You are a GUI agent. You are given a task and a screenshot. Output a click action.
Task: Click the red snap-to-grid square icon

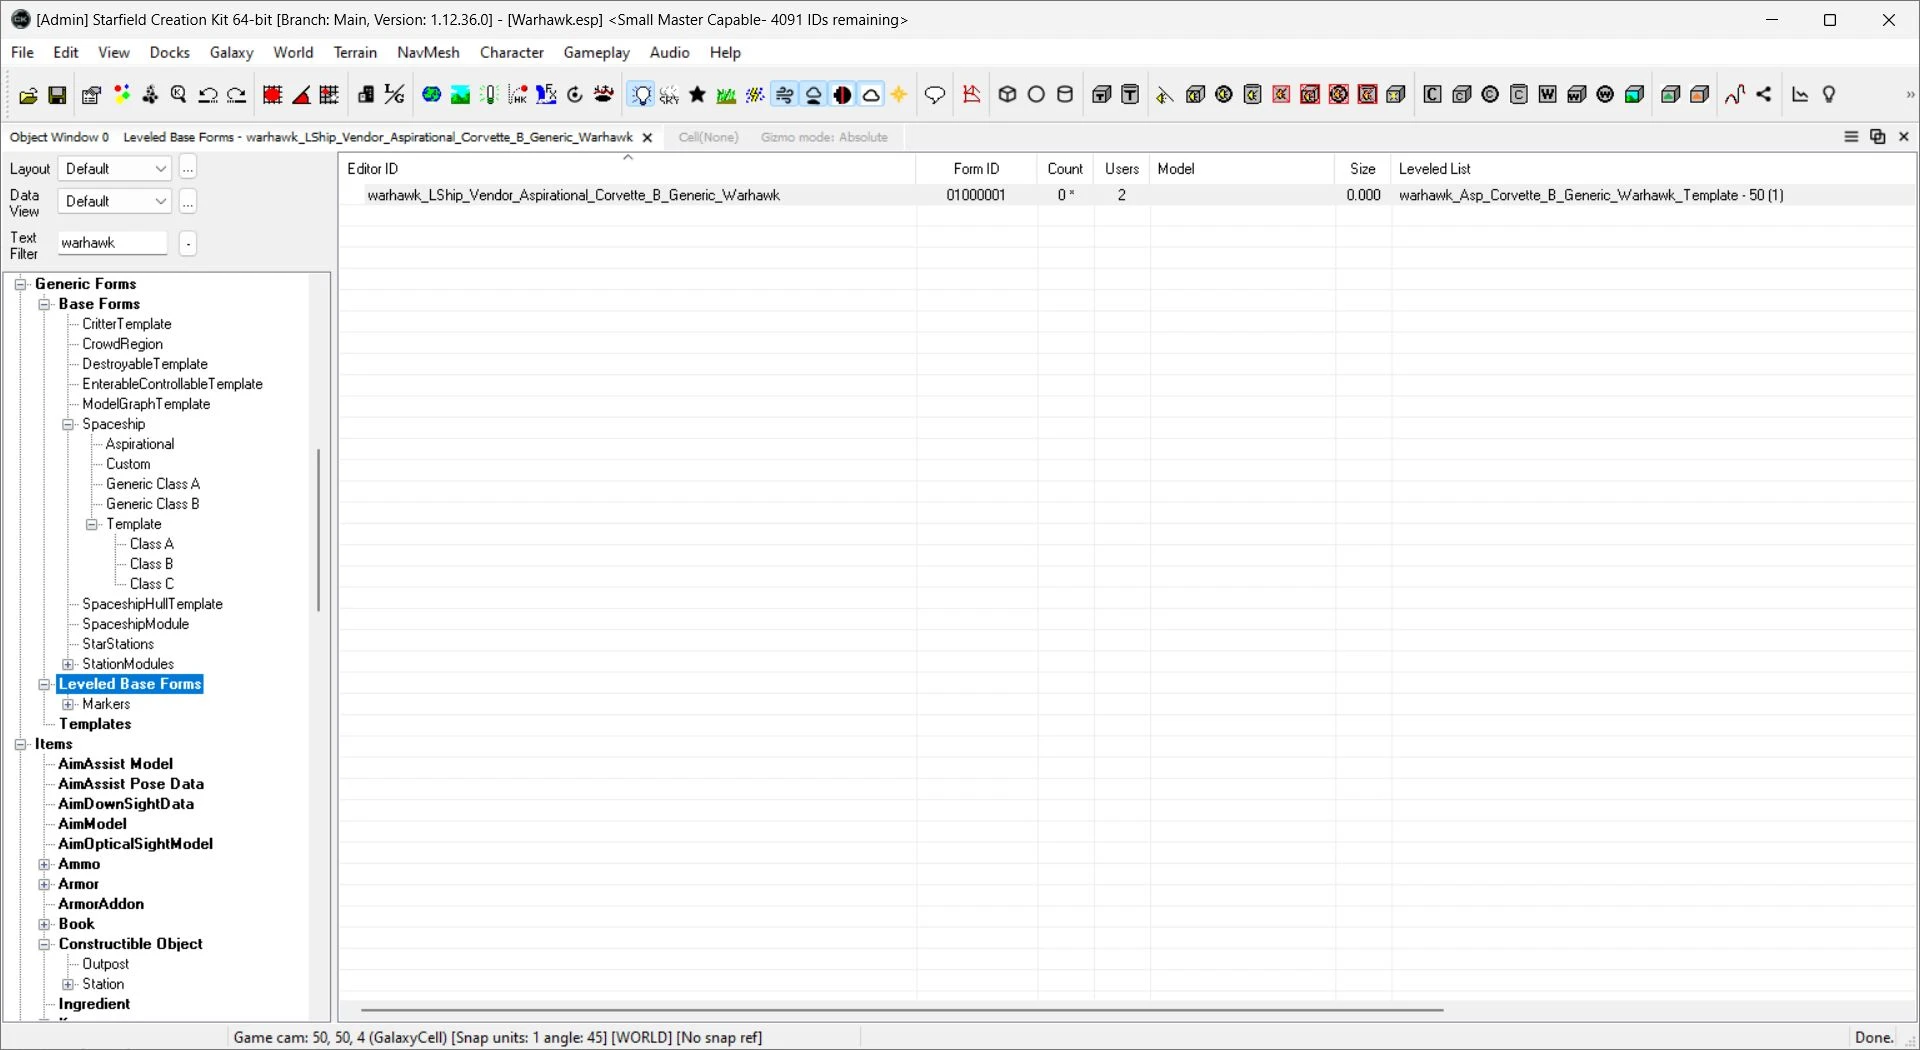[x=272, y=95]
